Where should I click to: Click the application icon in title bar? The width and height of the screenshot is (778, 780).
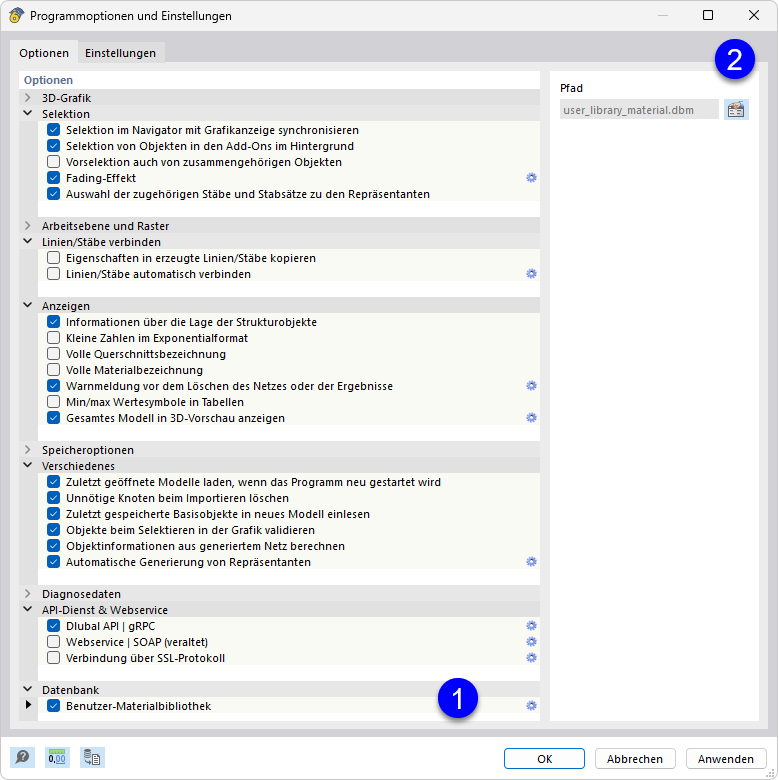tap(16, 15)
